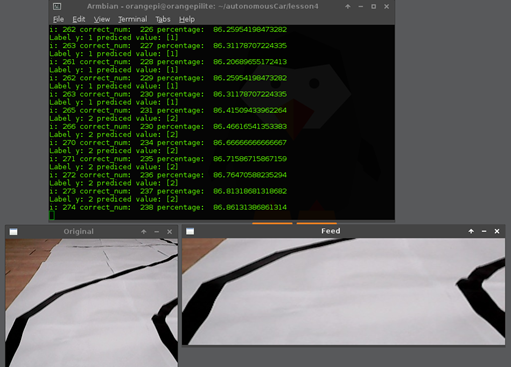Minimize the Feed window

[x=484, y=231]
